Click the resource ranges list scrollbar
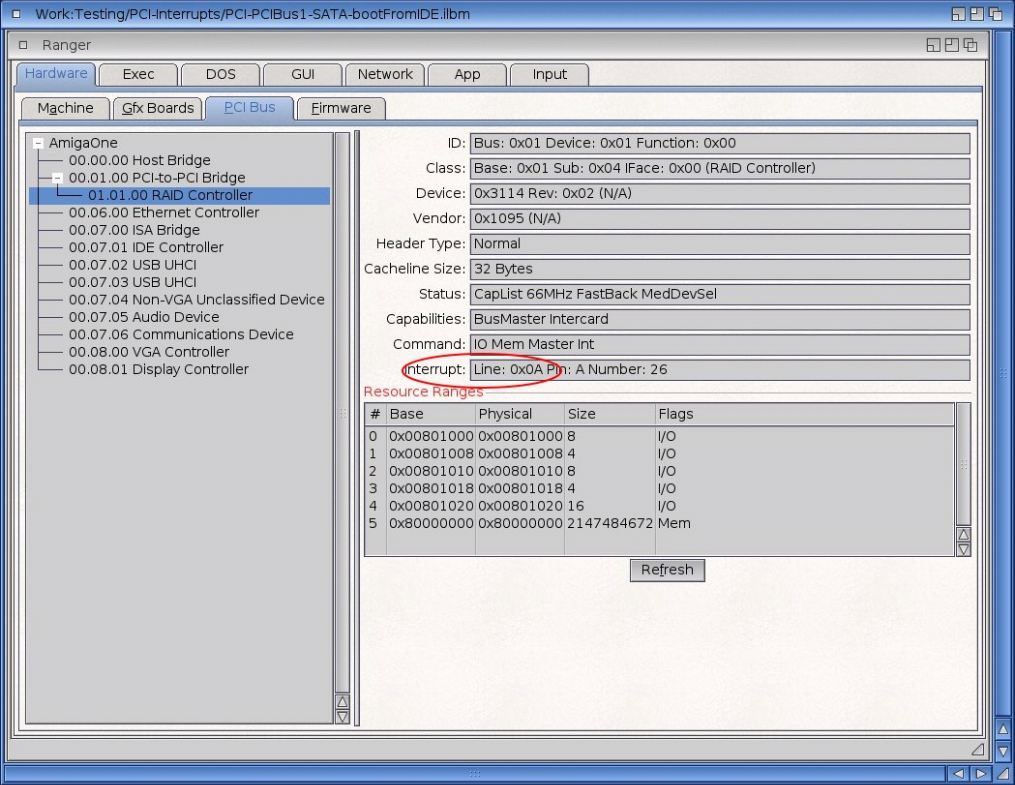The image size is (1015, 785). point(963,464)
